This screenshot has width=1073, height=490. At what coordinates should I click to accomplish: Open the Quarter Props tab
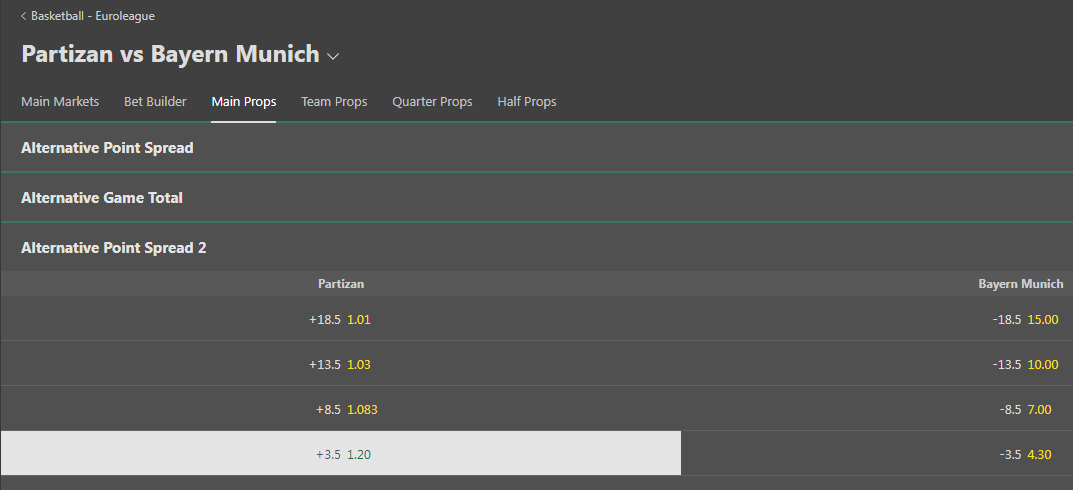pos(432,102)
